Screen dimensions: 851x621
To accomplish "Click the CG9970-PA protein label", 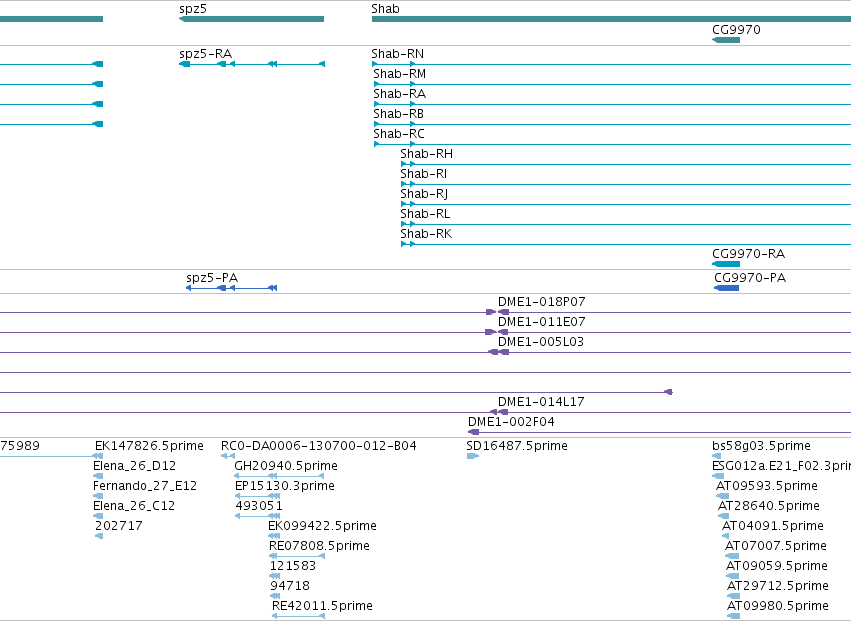I will tap(750, 278).
